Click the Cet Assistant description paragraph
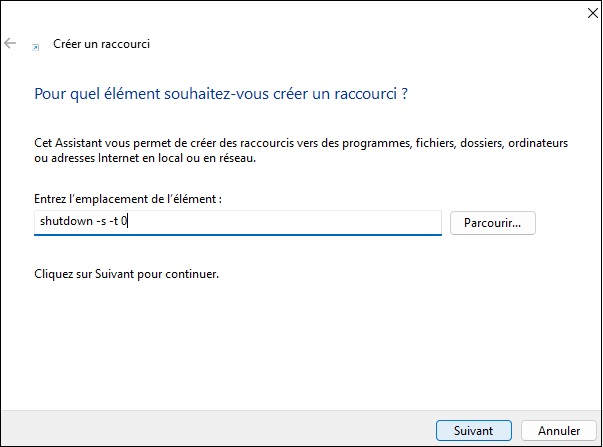This screenshot has width=603, height=447. pos(301,150)
